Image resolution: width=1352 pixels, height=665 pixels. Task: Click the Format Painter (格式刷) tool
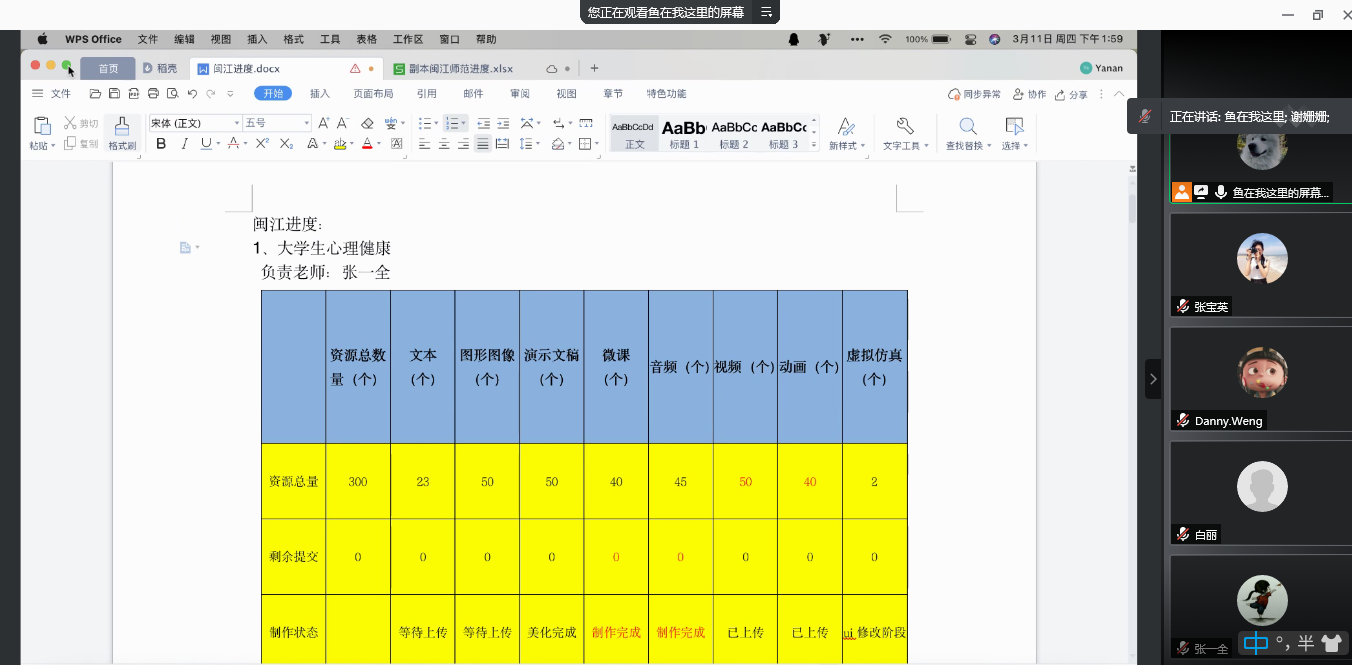click(122, 131)
